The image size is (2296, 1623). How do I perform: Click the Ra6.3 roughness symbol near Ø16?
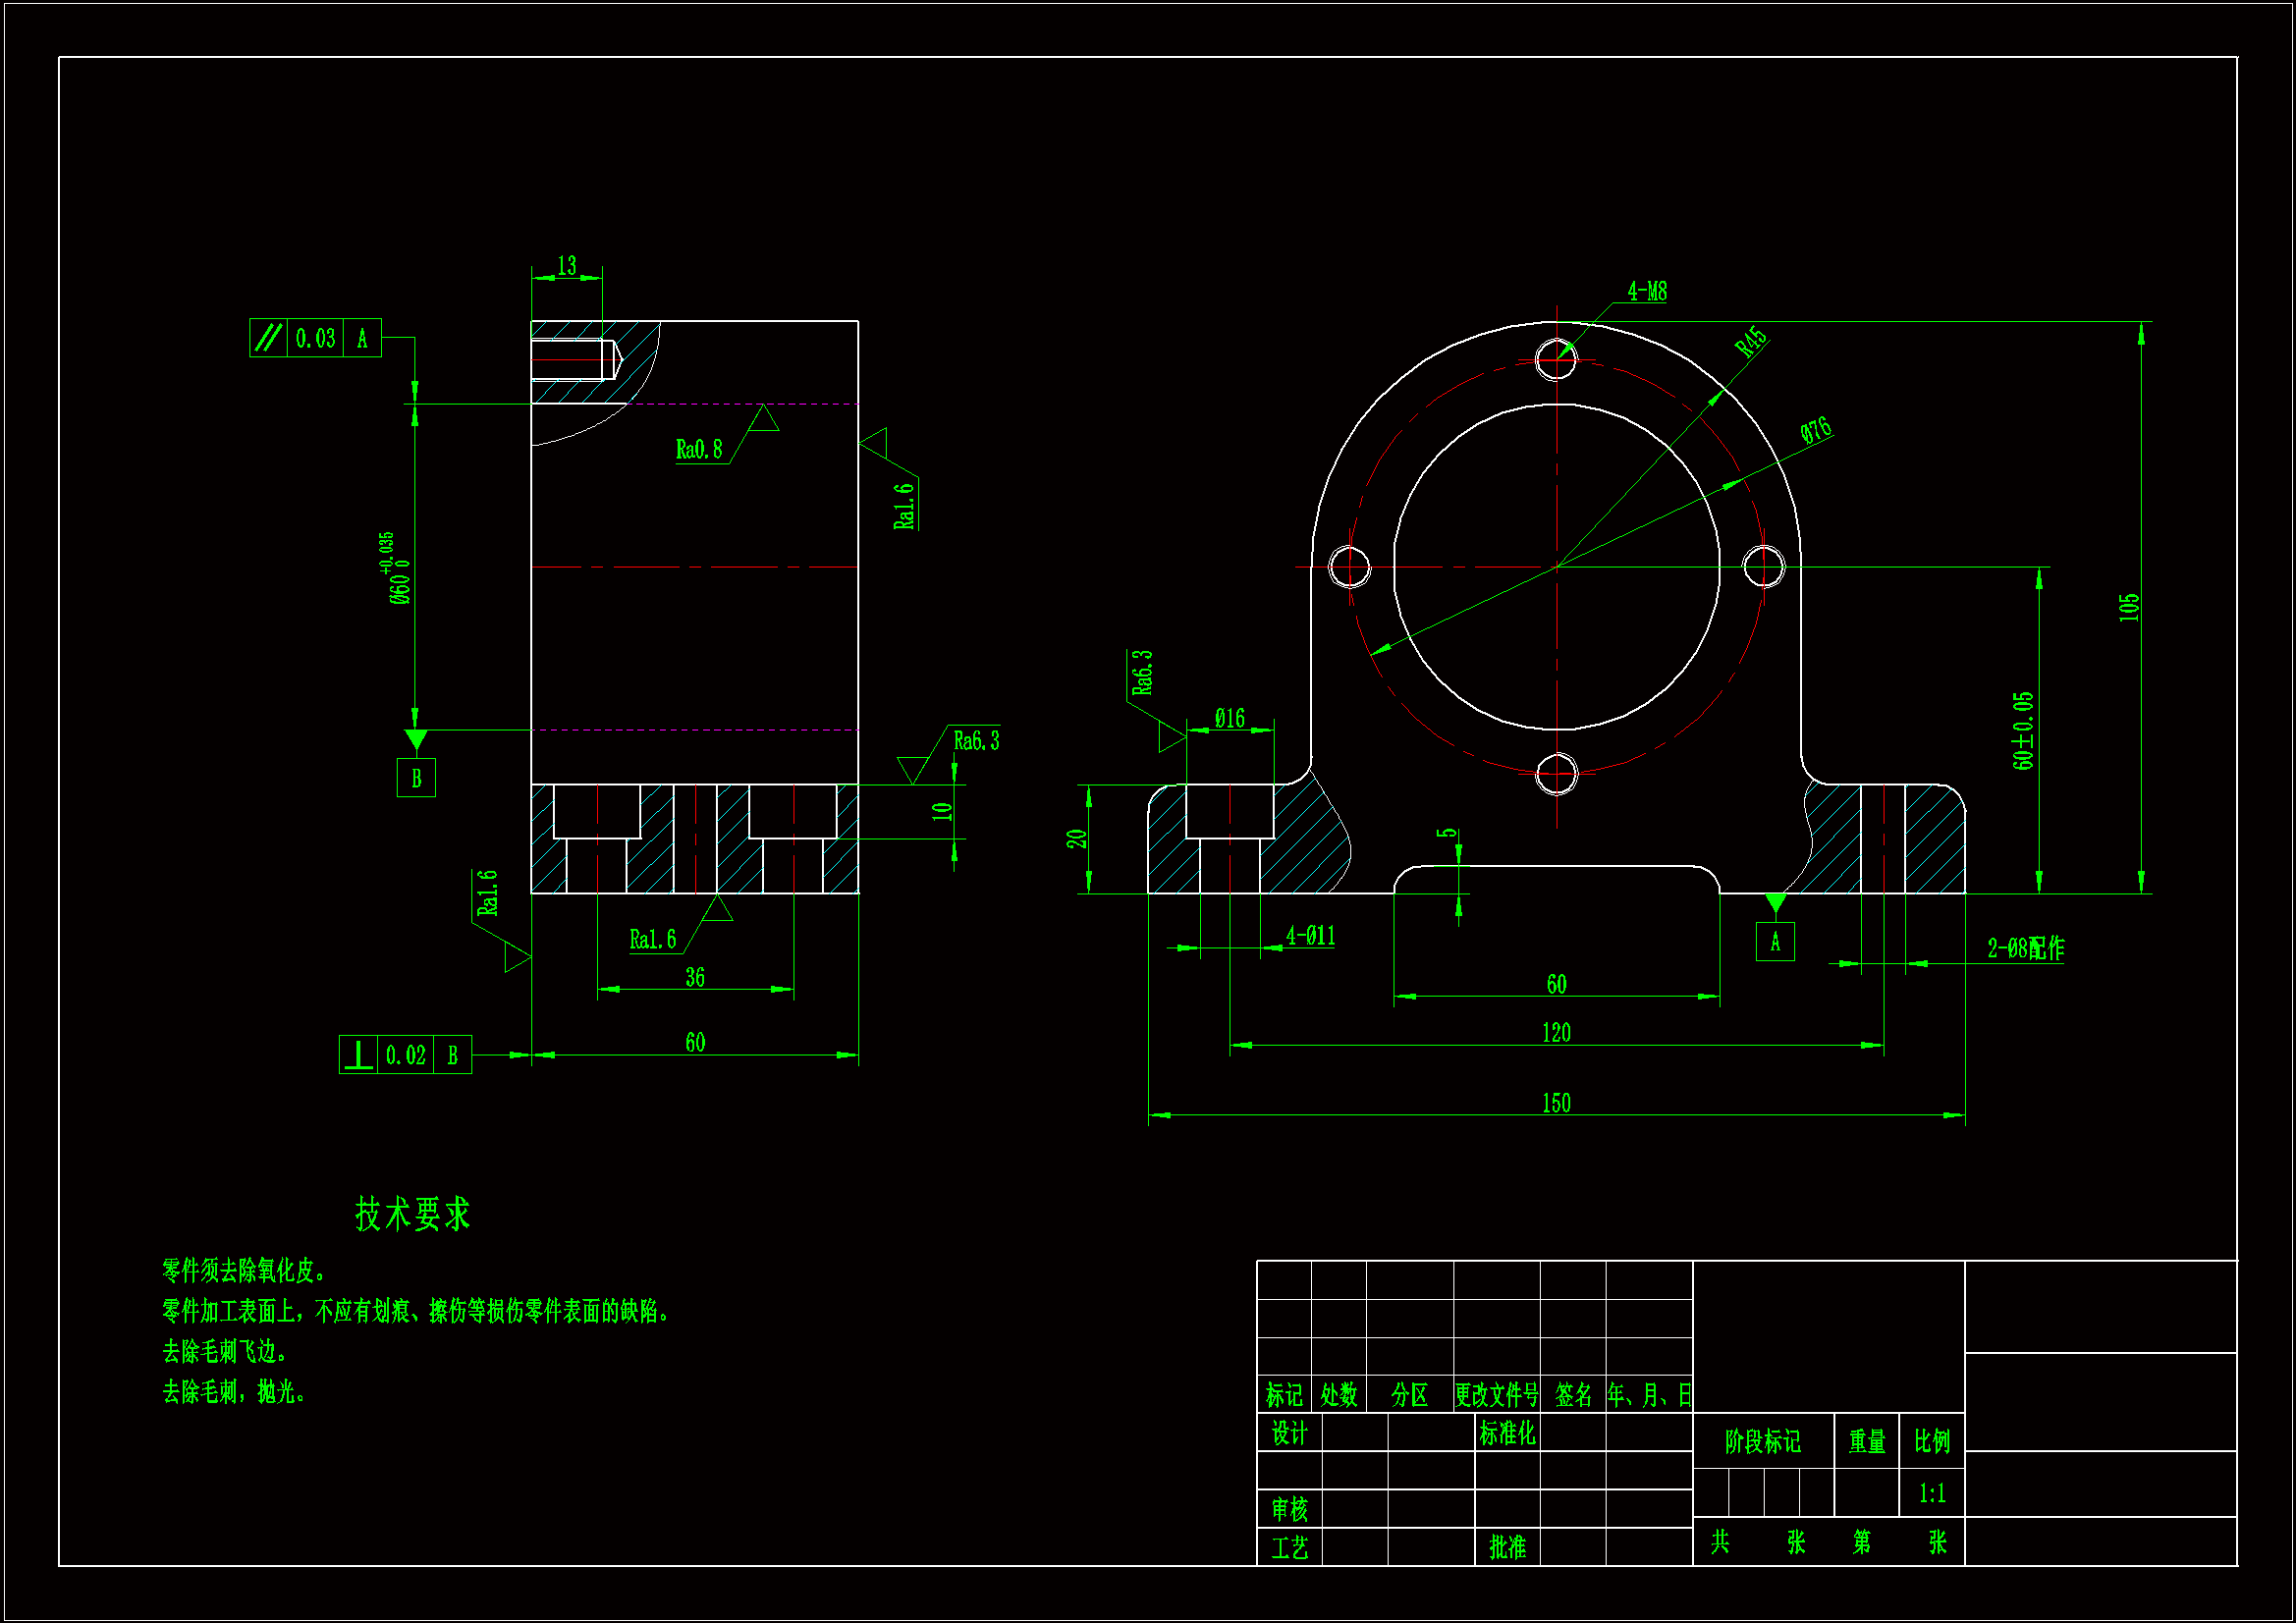coord(1142,672)
